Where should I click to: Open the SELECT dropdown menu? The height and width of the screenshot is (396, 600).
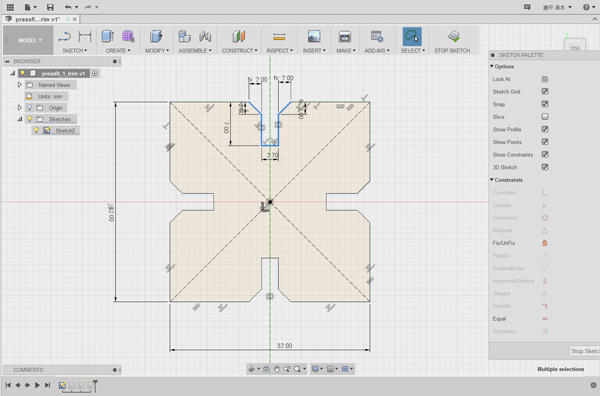[x=413, y=51]
